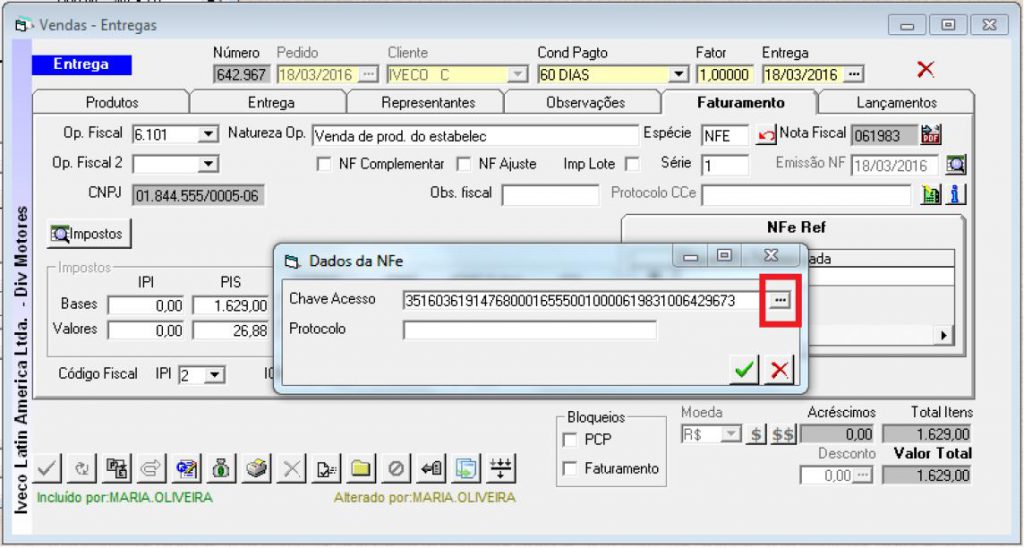The image size is (1024, 548).
Task: Click the Impostos button
Action: 89,234
